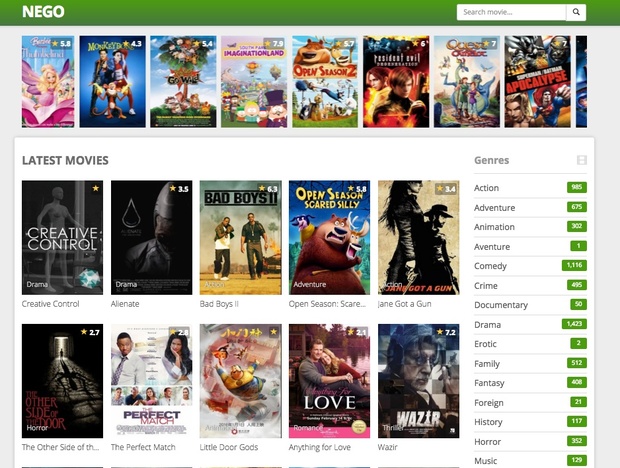Focus the Search movie input field
The width and height of the screenshot is (620, 468).
tap(511, 12)
